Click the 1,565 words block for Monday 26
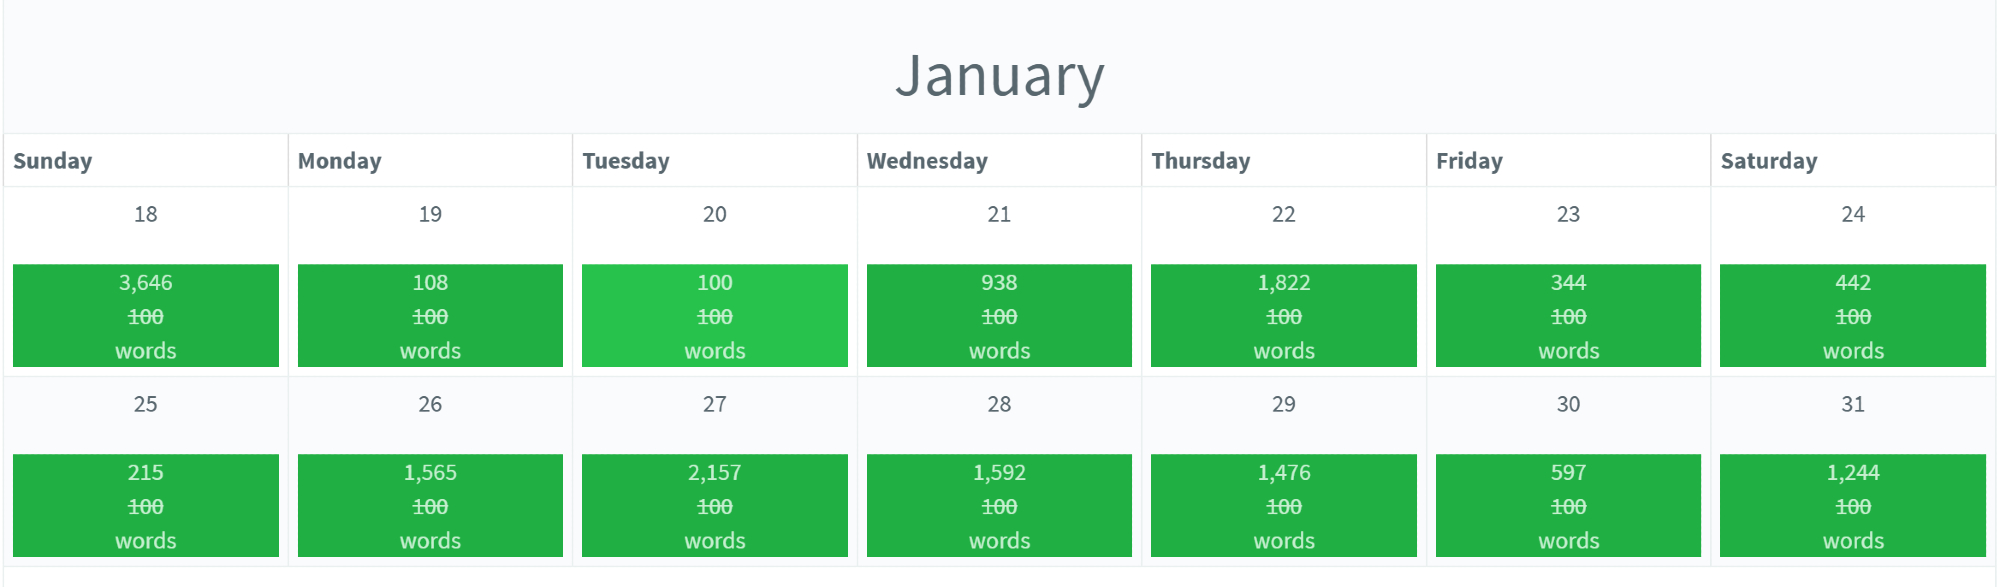 coord(430,506)
